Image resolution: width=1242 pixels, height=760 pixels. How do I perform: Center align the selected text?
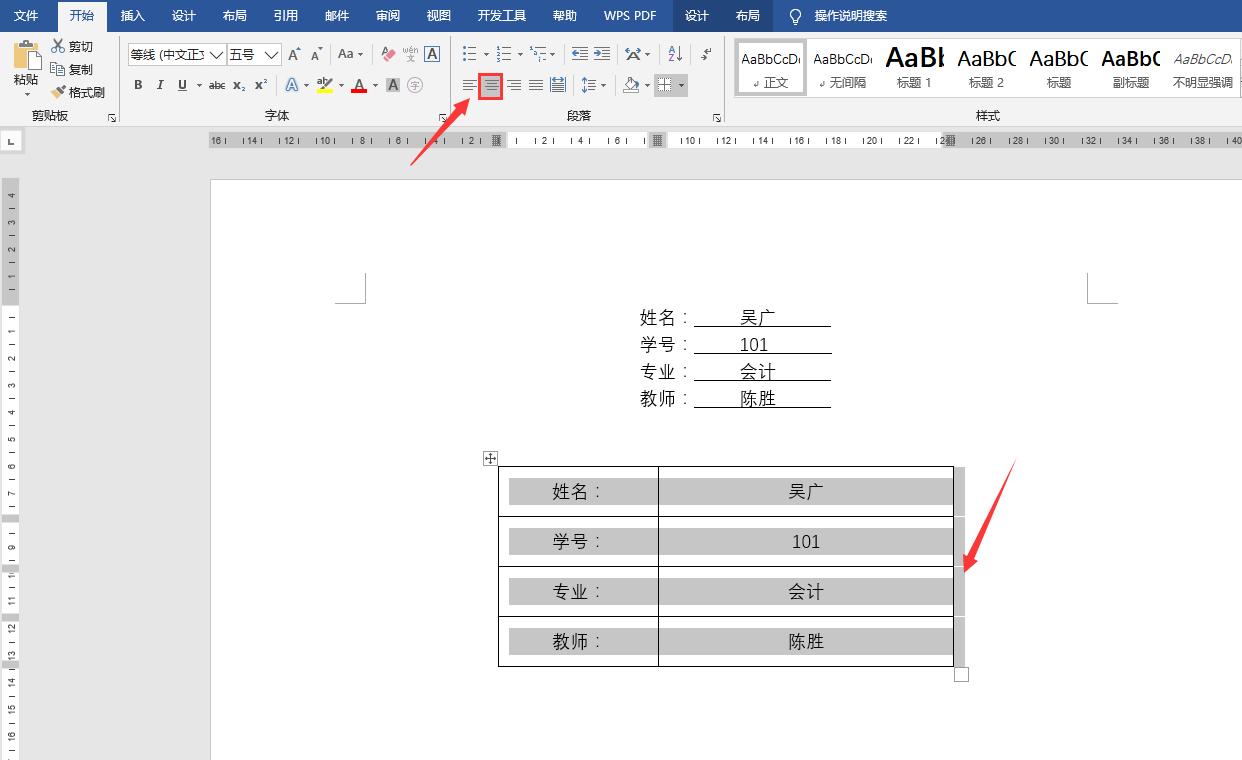(x=489, y=85)
